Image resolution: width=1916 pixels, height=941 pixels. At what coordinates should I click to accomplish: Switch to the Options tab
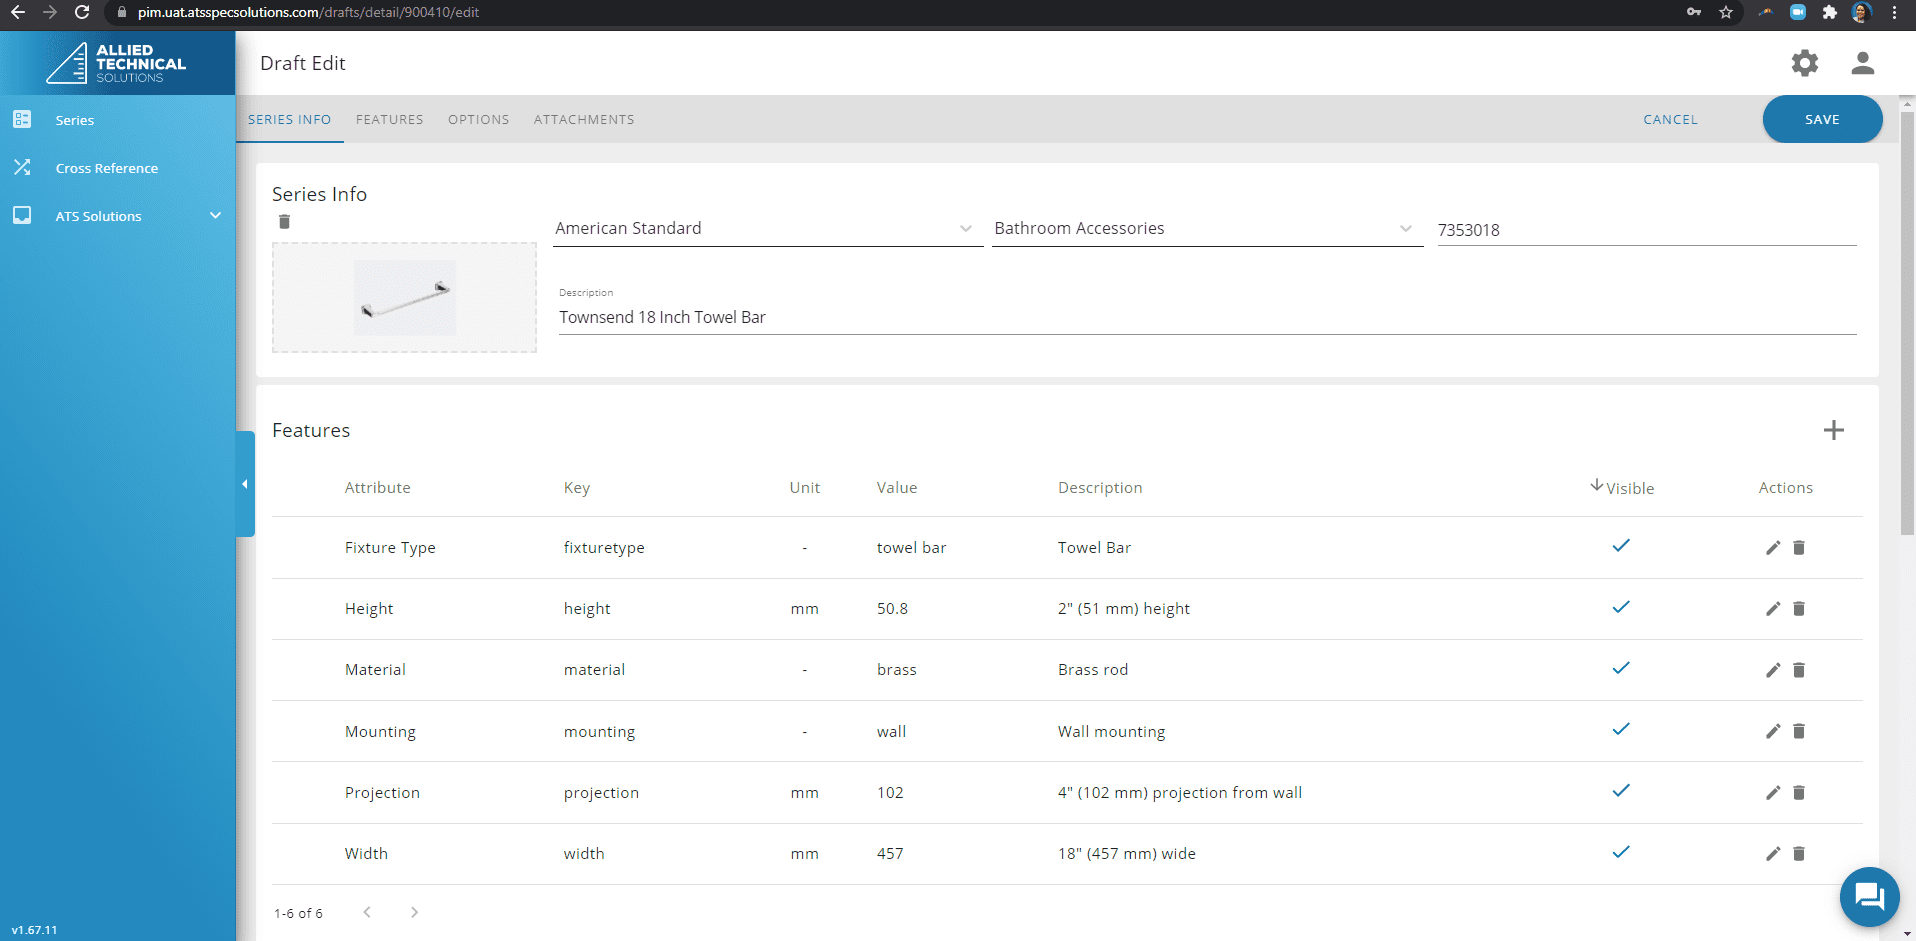tap(479, 119)
